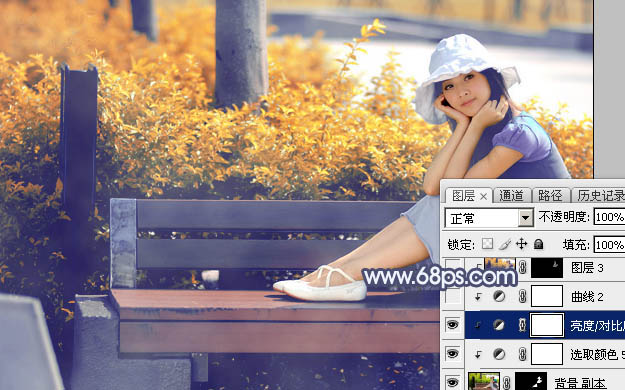The width and height of the screenshot is (625, 390).
Task: Select the 选取颜色 layer name
Action: (597, 354)
